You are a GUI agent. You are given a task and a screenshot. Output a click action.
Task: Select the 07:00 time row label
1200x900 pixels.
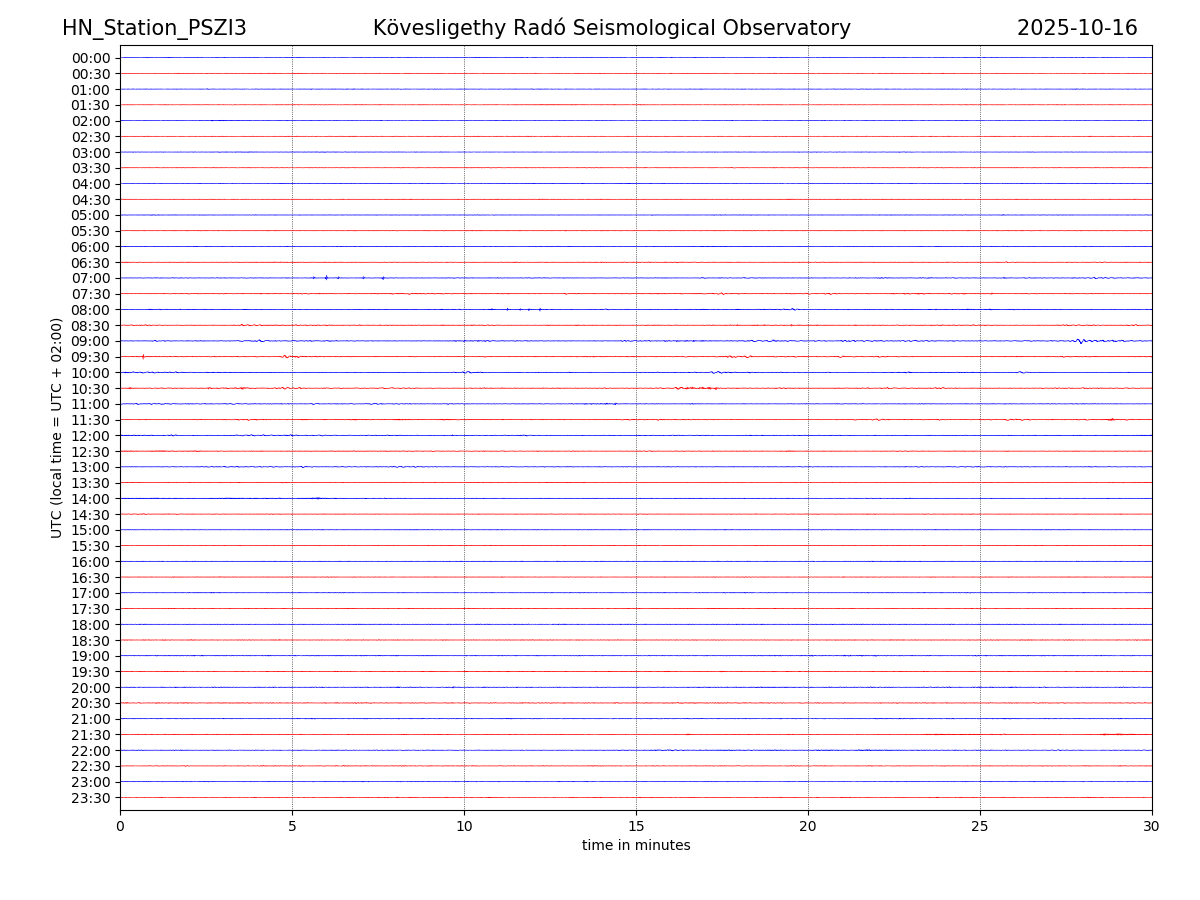point(90,278)
